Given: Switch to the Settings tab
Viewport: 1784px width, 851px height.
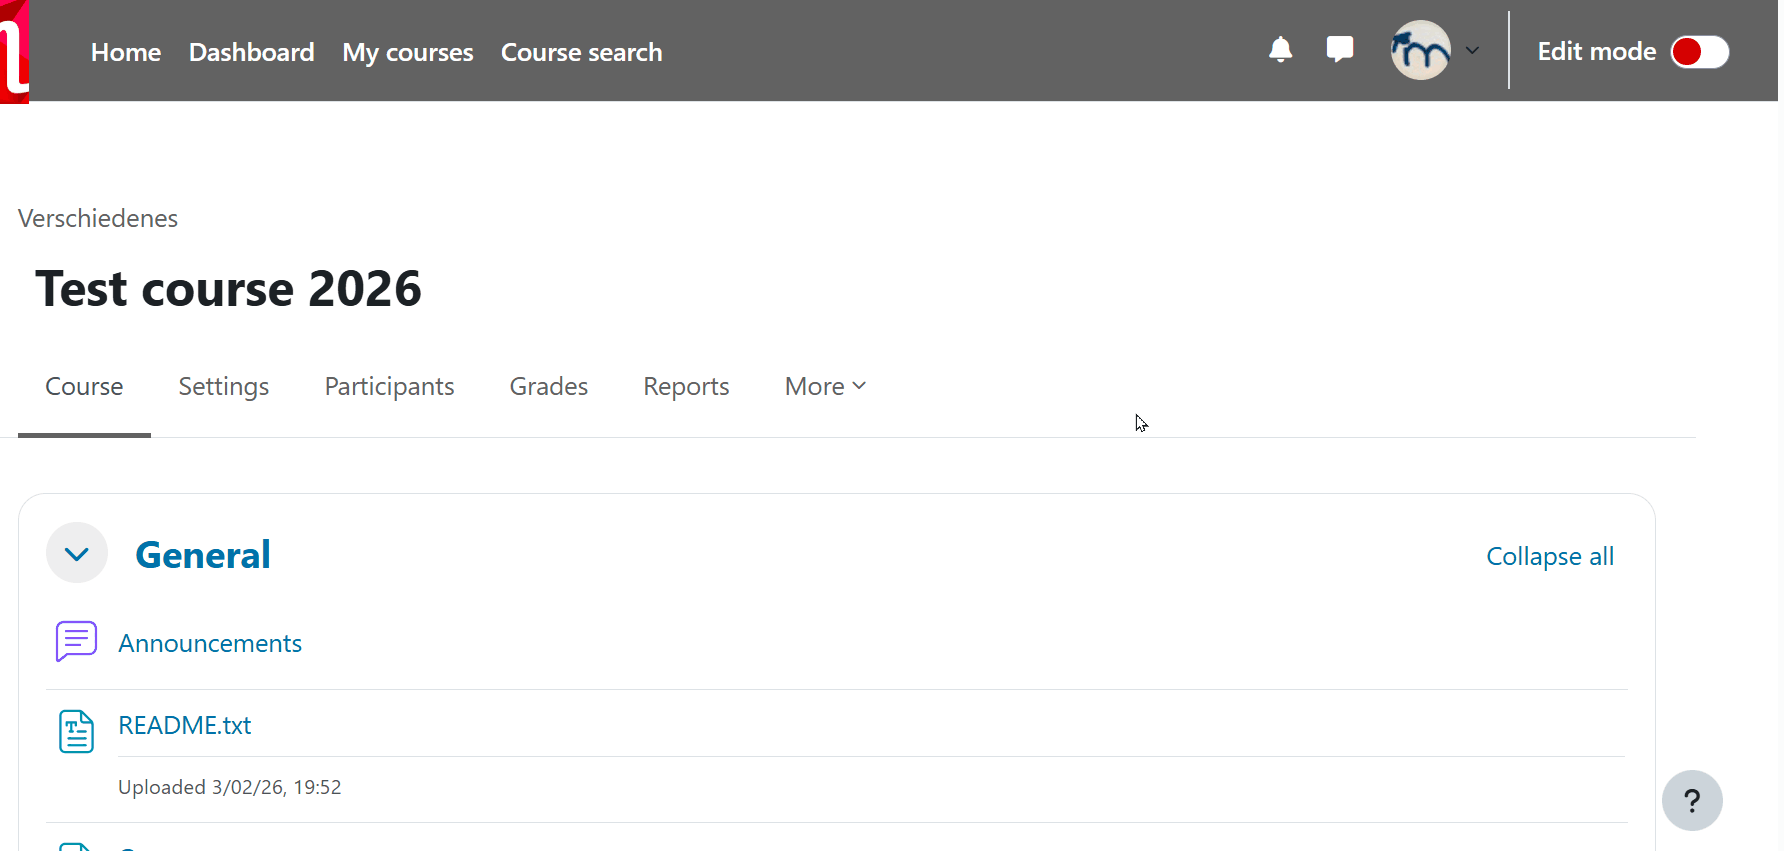Looking at the screenshot, I should pos(224,387).
